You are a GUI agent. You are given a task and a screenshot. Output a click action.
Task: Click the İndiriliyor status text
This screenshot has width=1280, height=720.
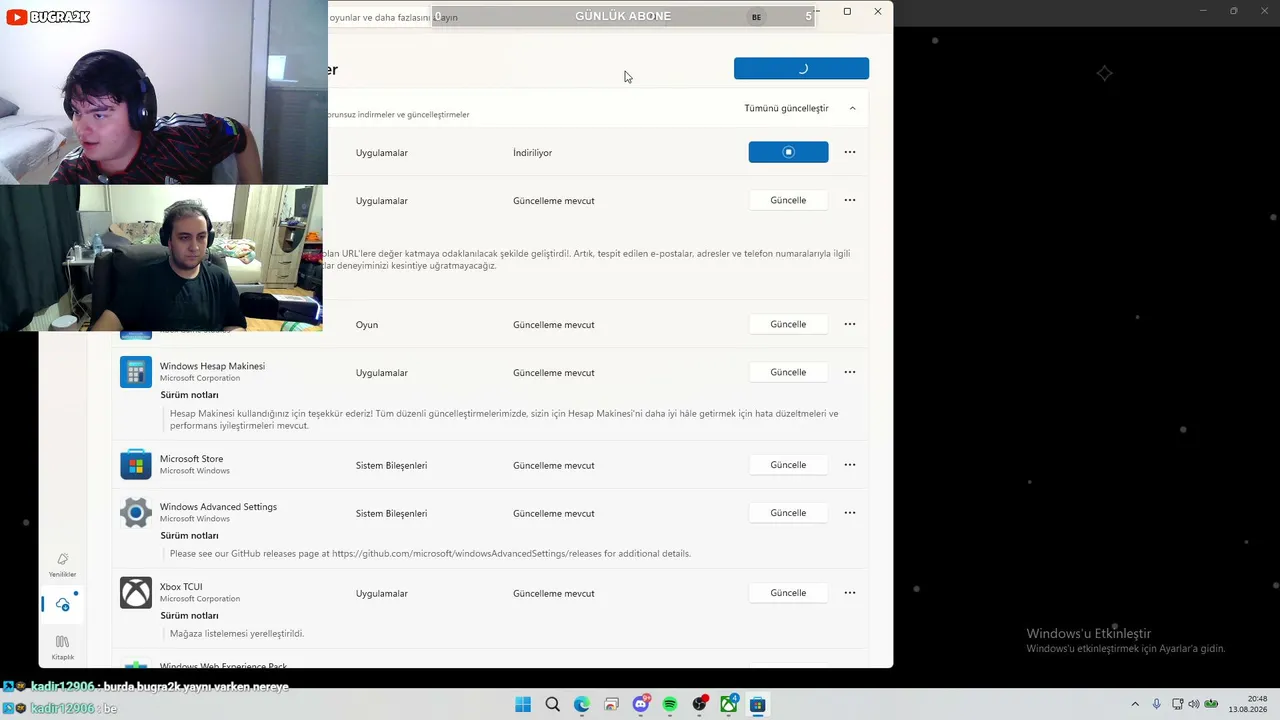532,153
